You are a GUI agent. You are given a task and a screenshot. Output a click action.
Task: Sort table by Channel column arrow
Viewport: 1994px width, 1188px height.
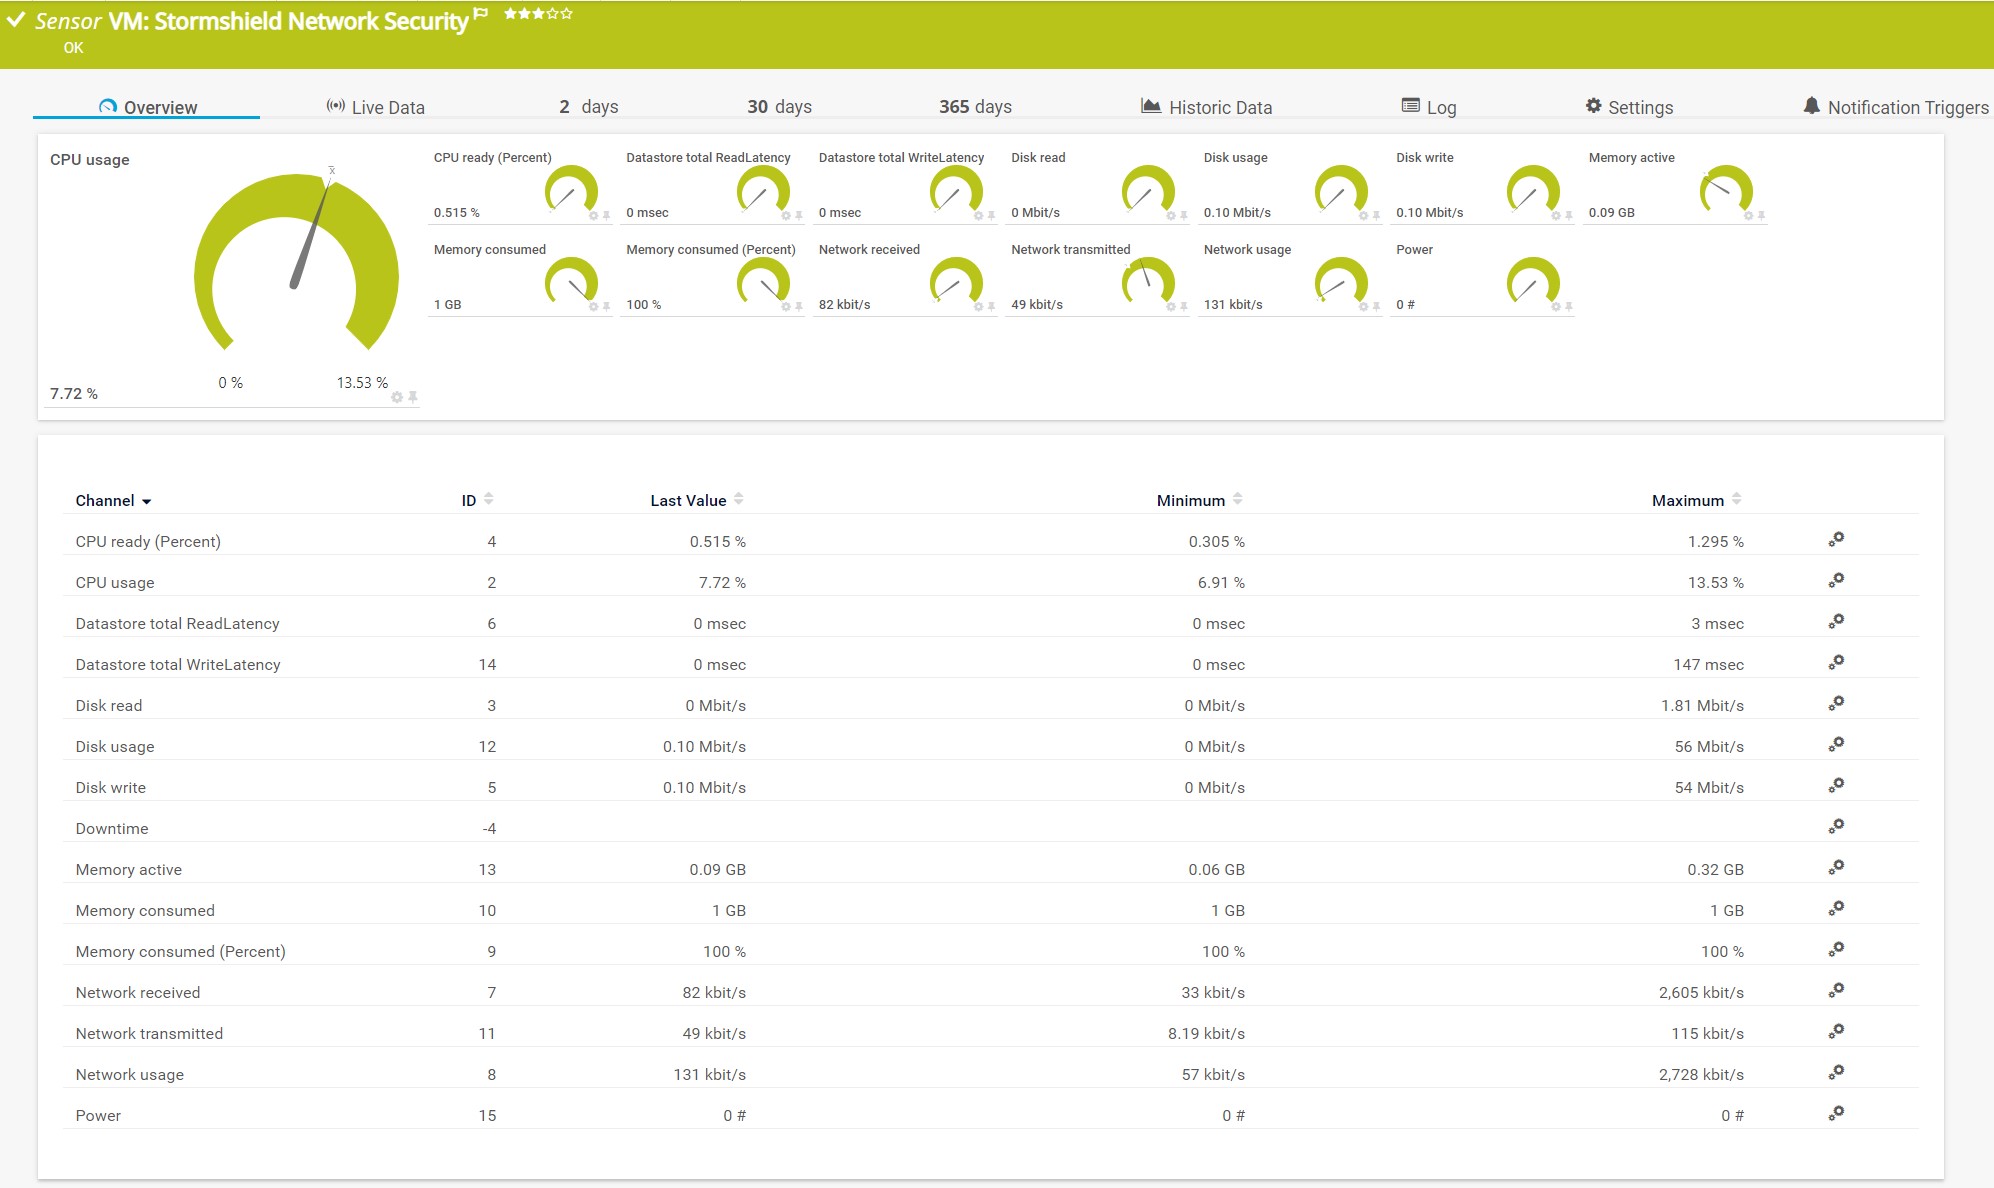[x=147, y=502]
